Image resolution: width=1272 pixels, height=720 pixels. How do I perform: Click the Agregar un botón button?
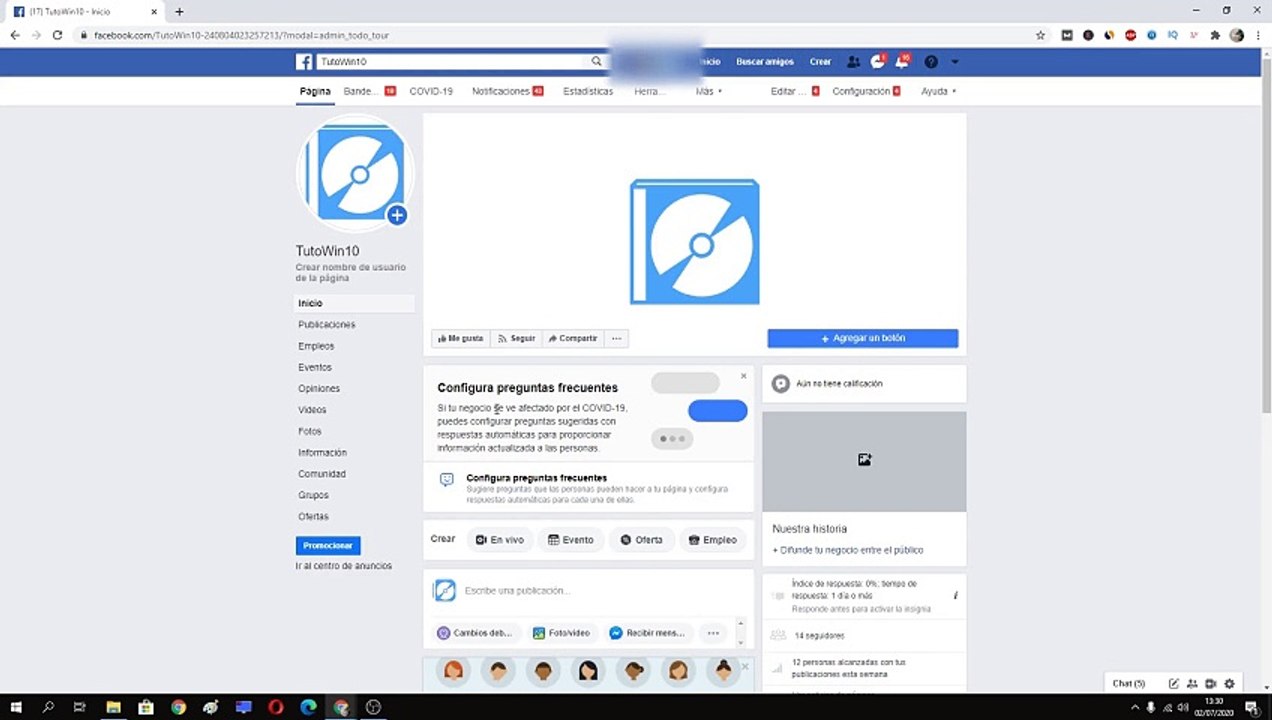click(863, 339)
